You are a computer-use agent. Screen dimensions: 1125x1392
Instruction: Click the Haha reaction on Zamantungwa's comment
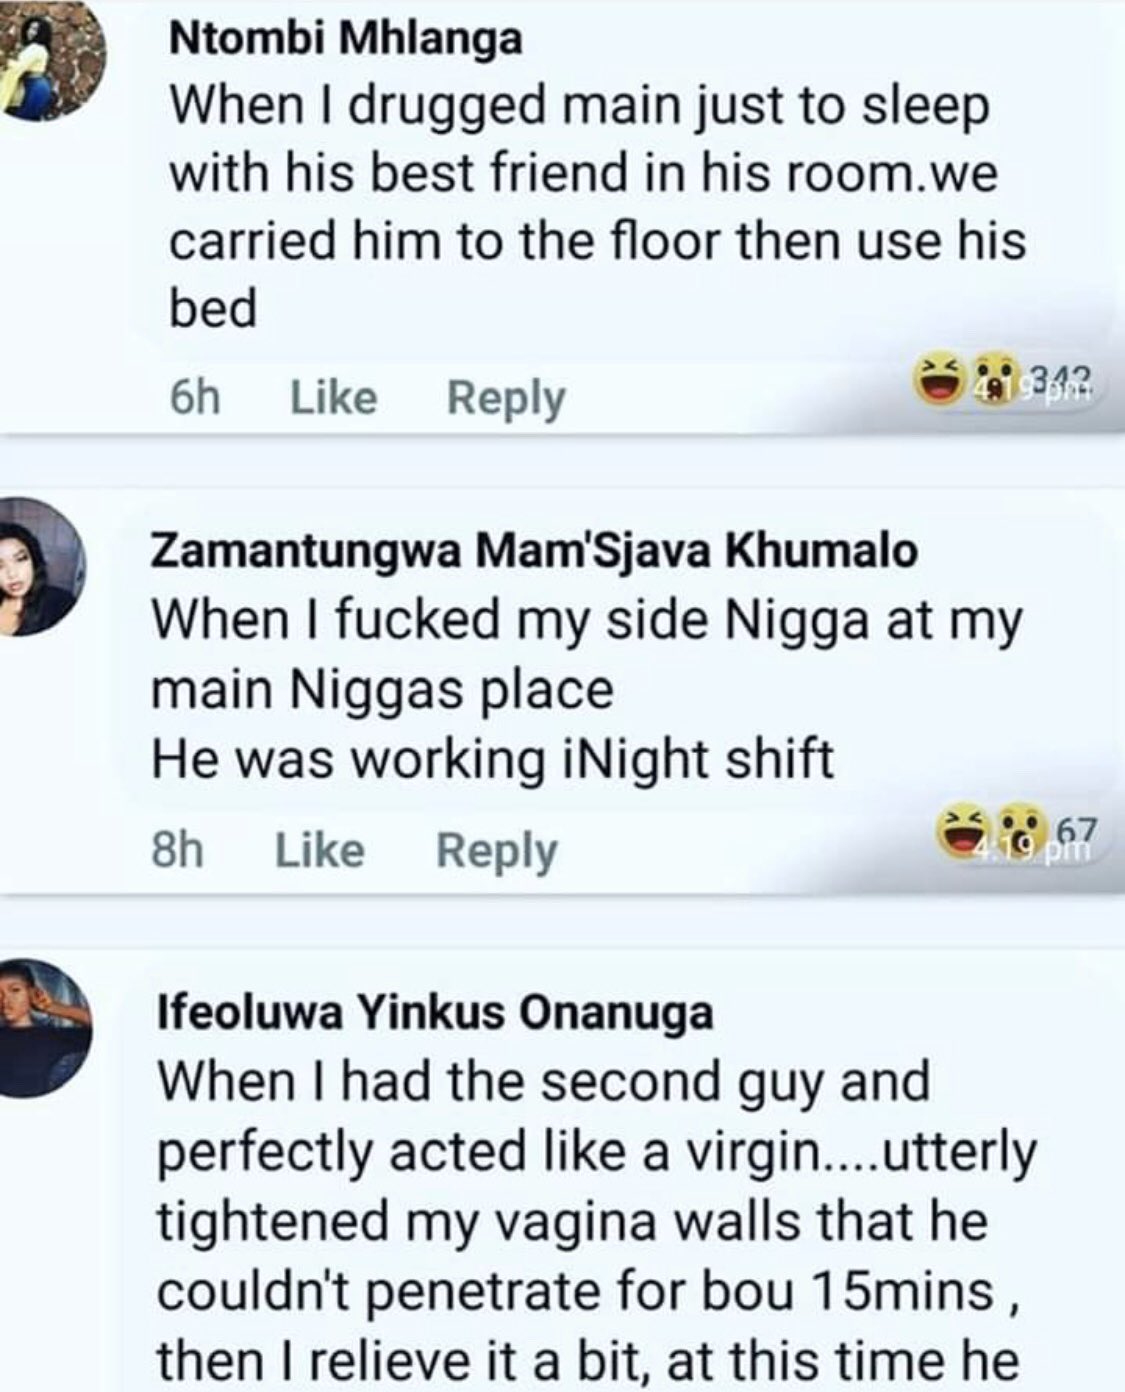(x=956, y=833)
